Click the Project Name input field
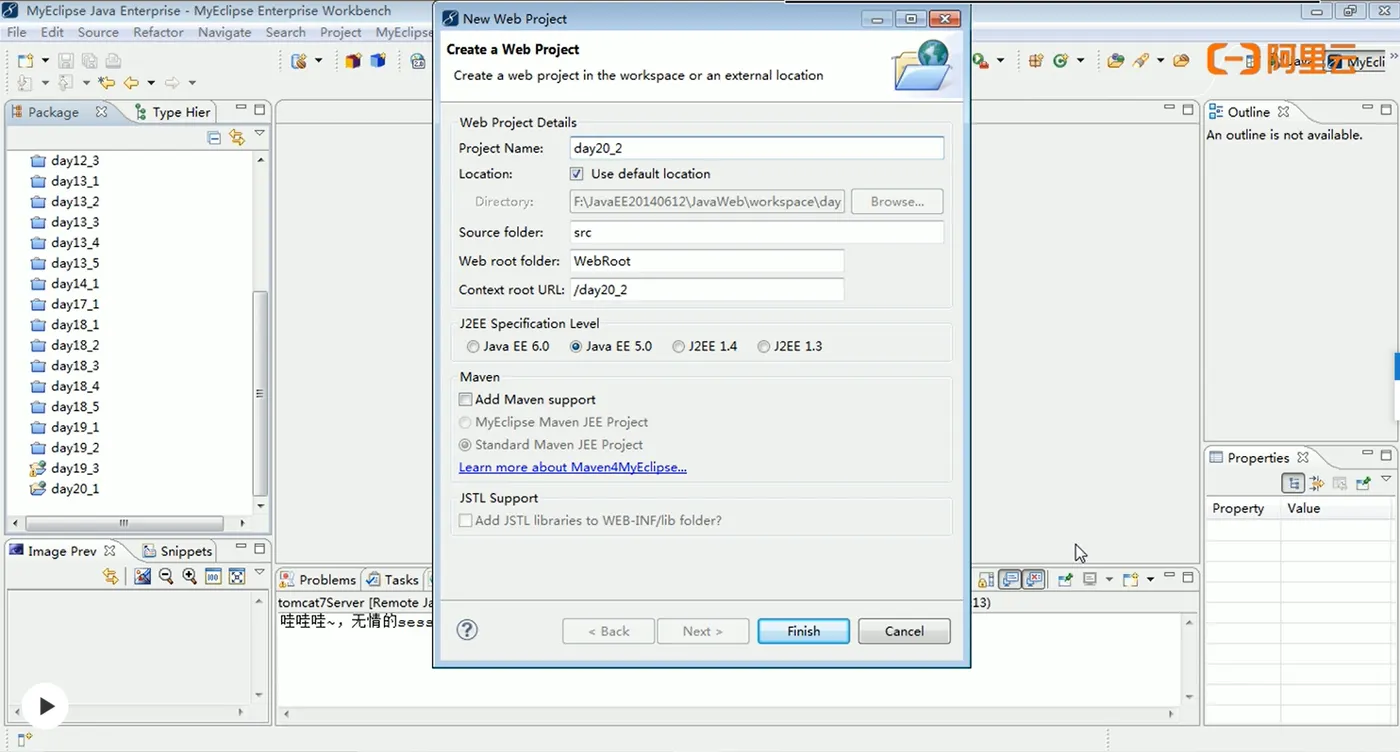The width and height of the screenshot is (1400, 752). click(756, 148)
